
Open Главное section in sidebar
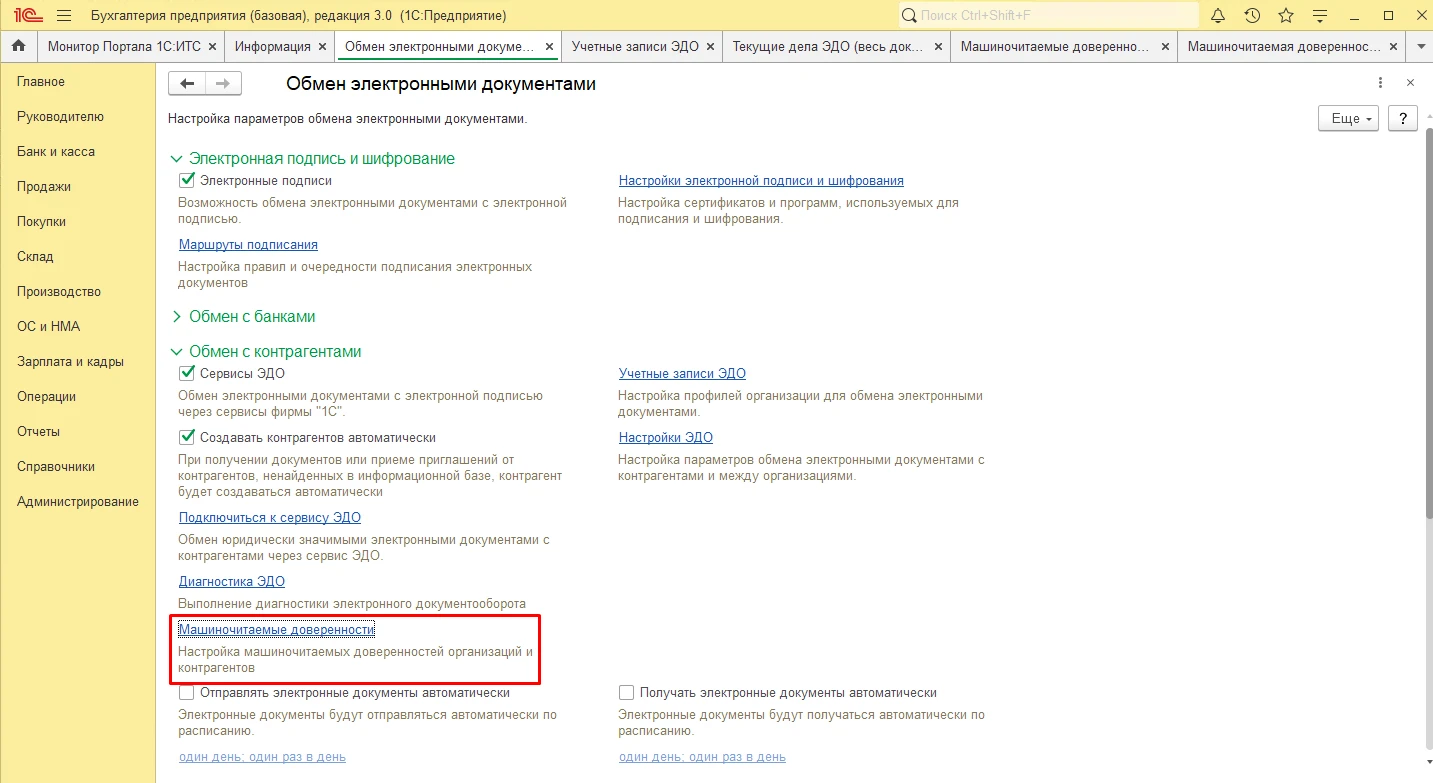point(41,82)
